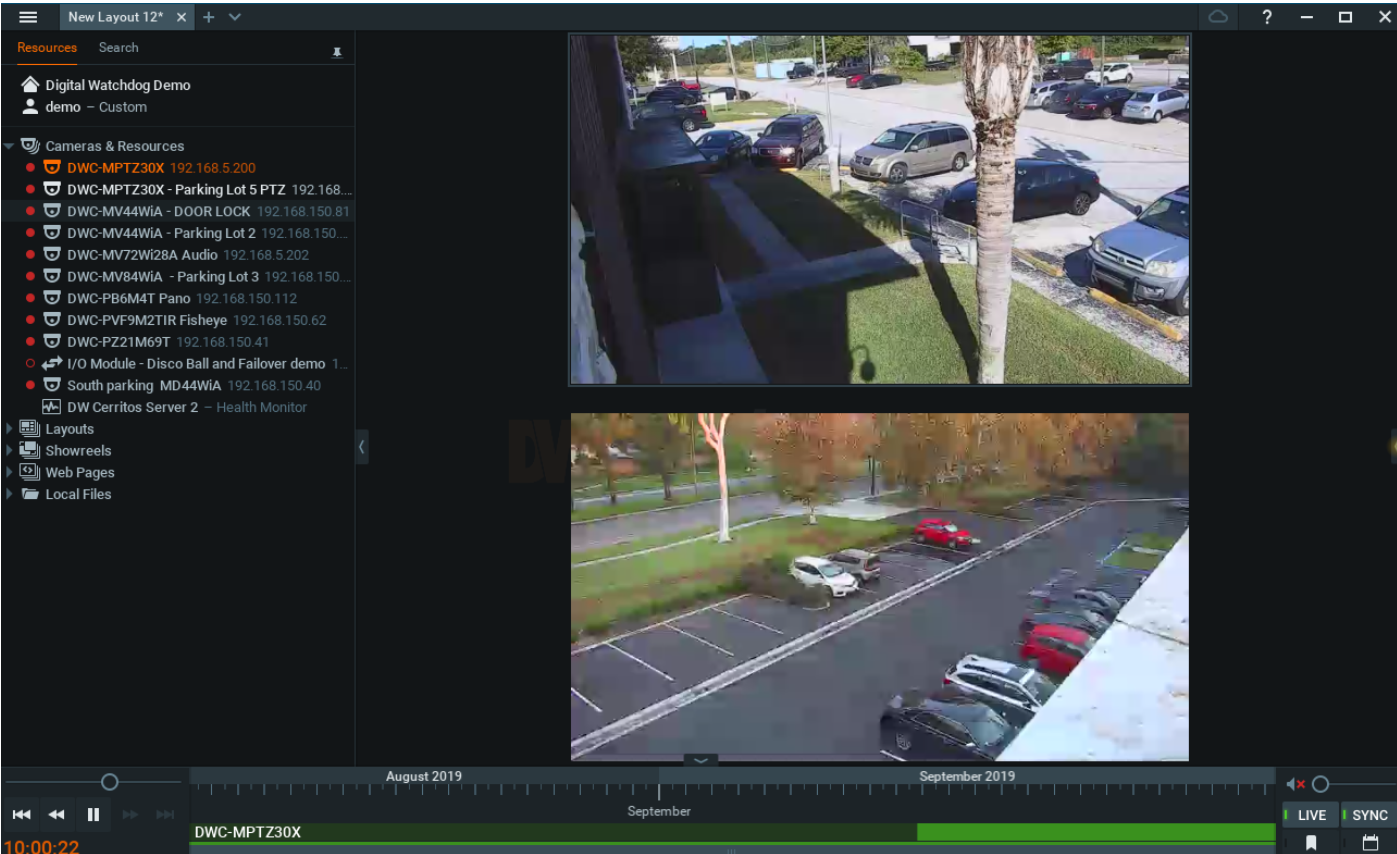1397x854 pixels.
Task: Click the cloud connection icon
Action: (x=1218, y=17)
